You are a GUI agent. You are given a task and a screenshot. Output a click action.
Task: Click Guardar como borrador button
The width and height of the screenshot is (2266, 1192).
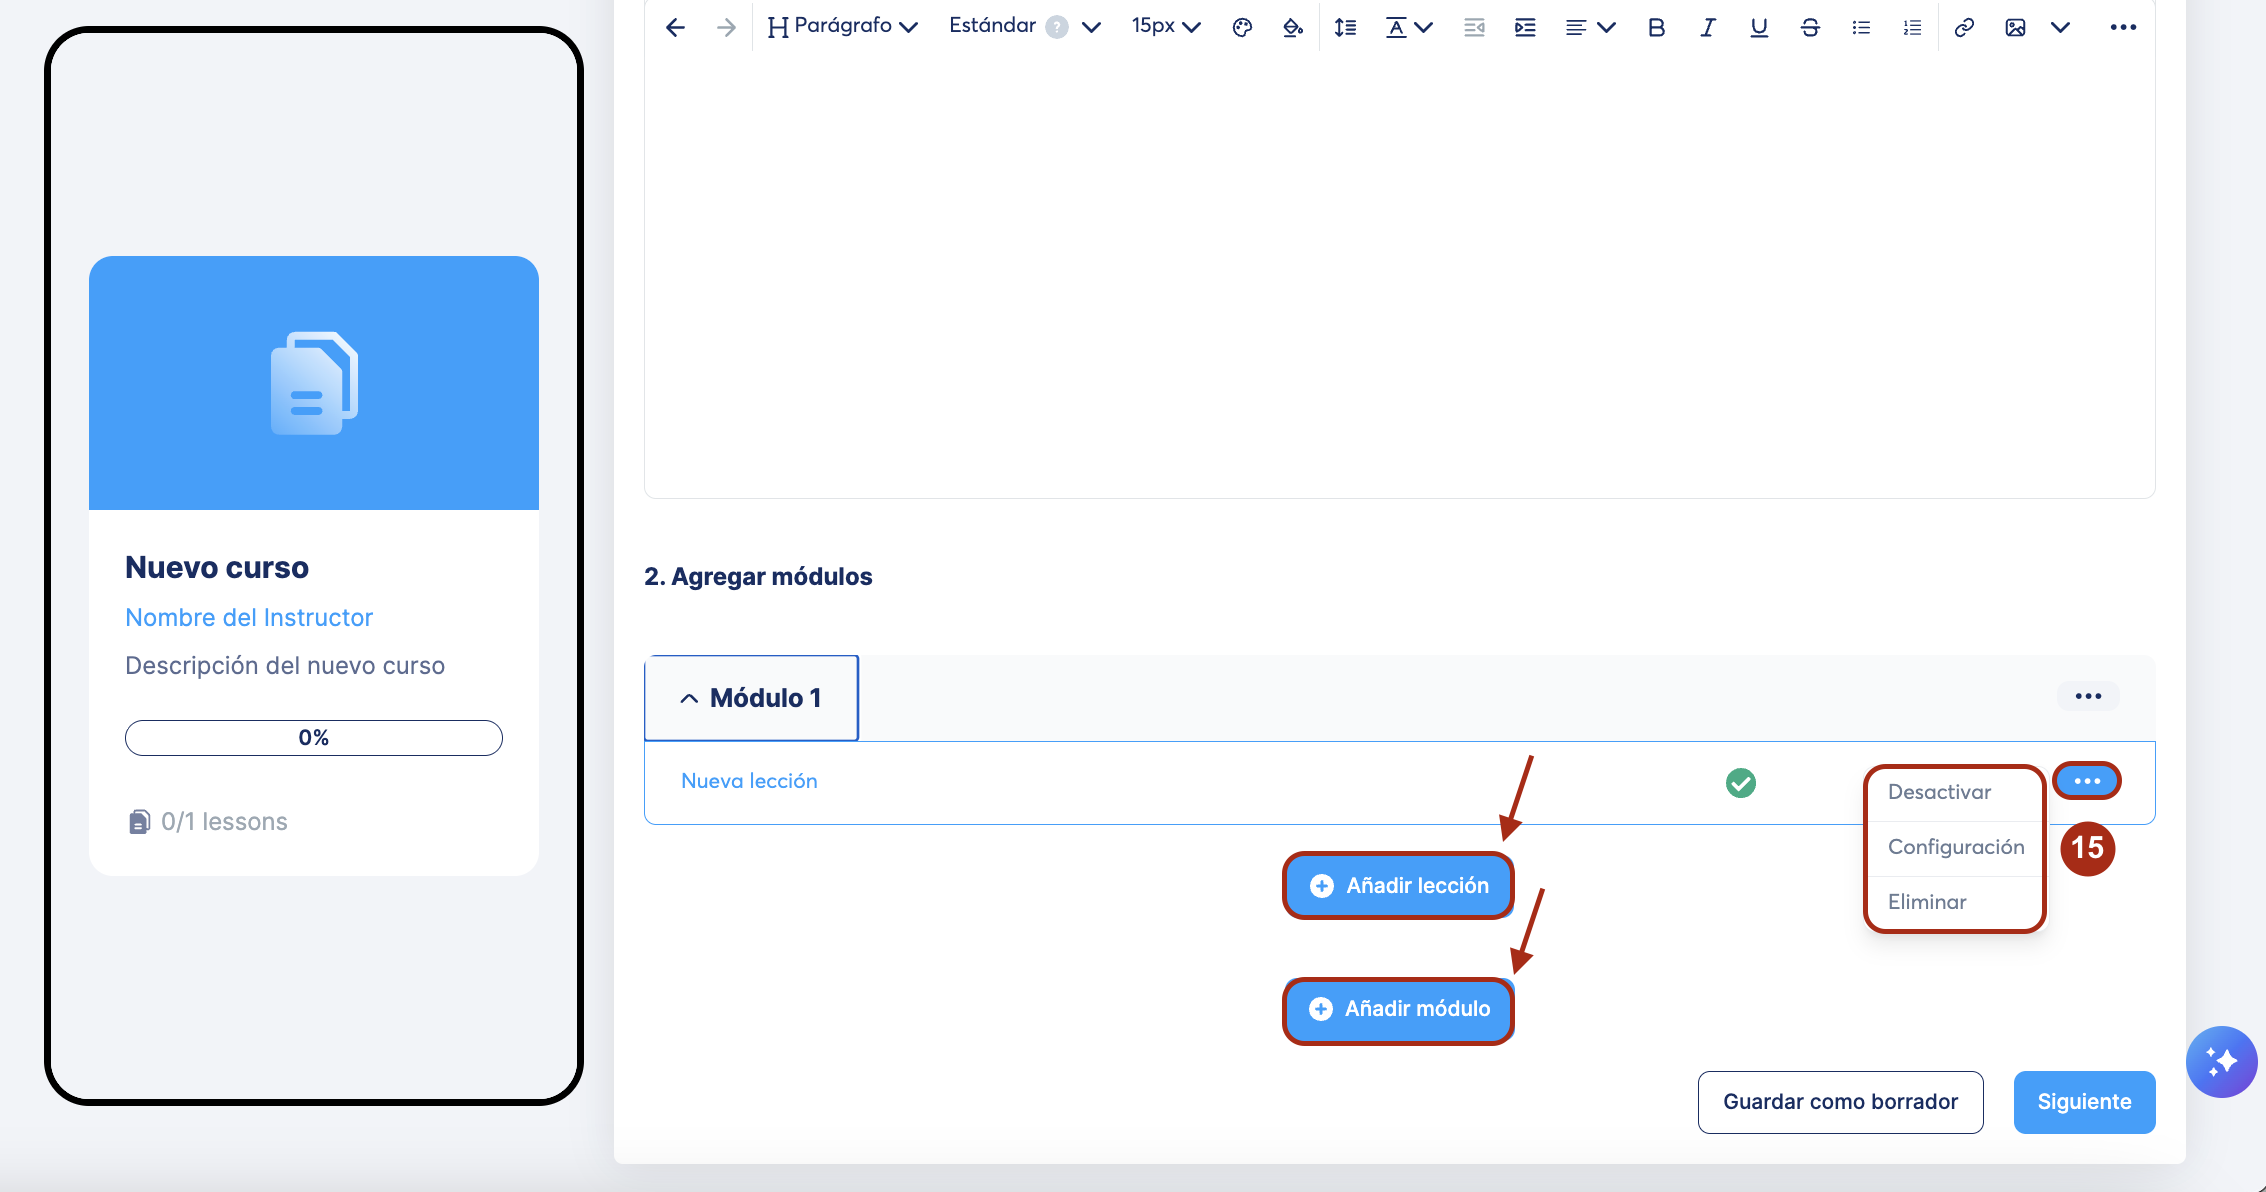(1840, 1102)
